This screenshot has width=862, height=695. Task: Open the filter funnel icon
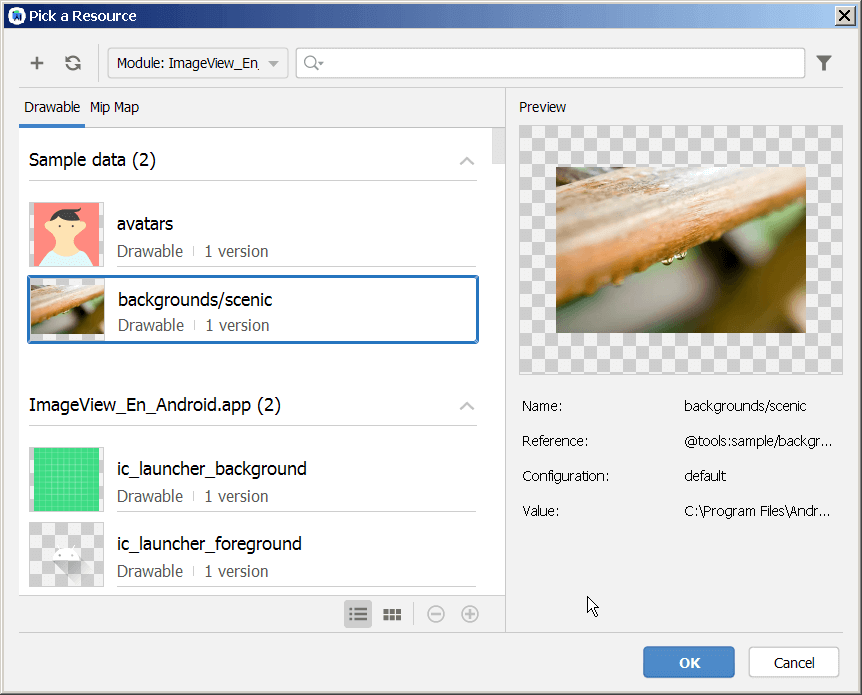(824, 63)
